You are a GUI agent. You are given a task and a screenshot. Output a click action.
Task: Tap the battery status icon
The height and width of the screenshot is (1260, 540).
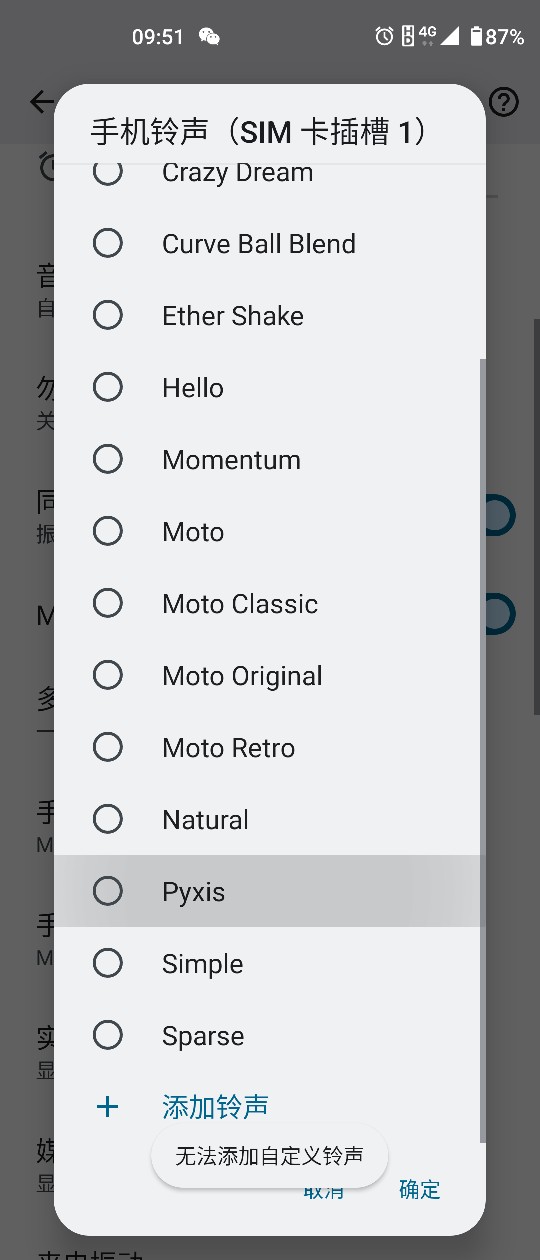pyautogui.click(x=476, y=37)
